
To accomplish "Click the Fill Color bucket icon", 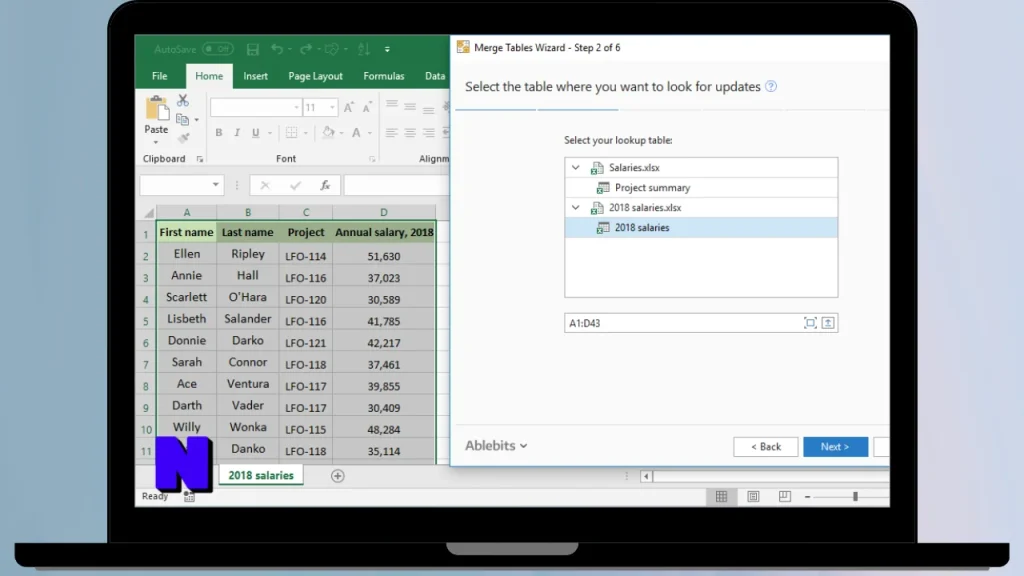I will point(328,133).
